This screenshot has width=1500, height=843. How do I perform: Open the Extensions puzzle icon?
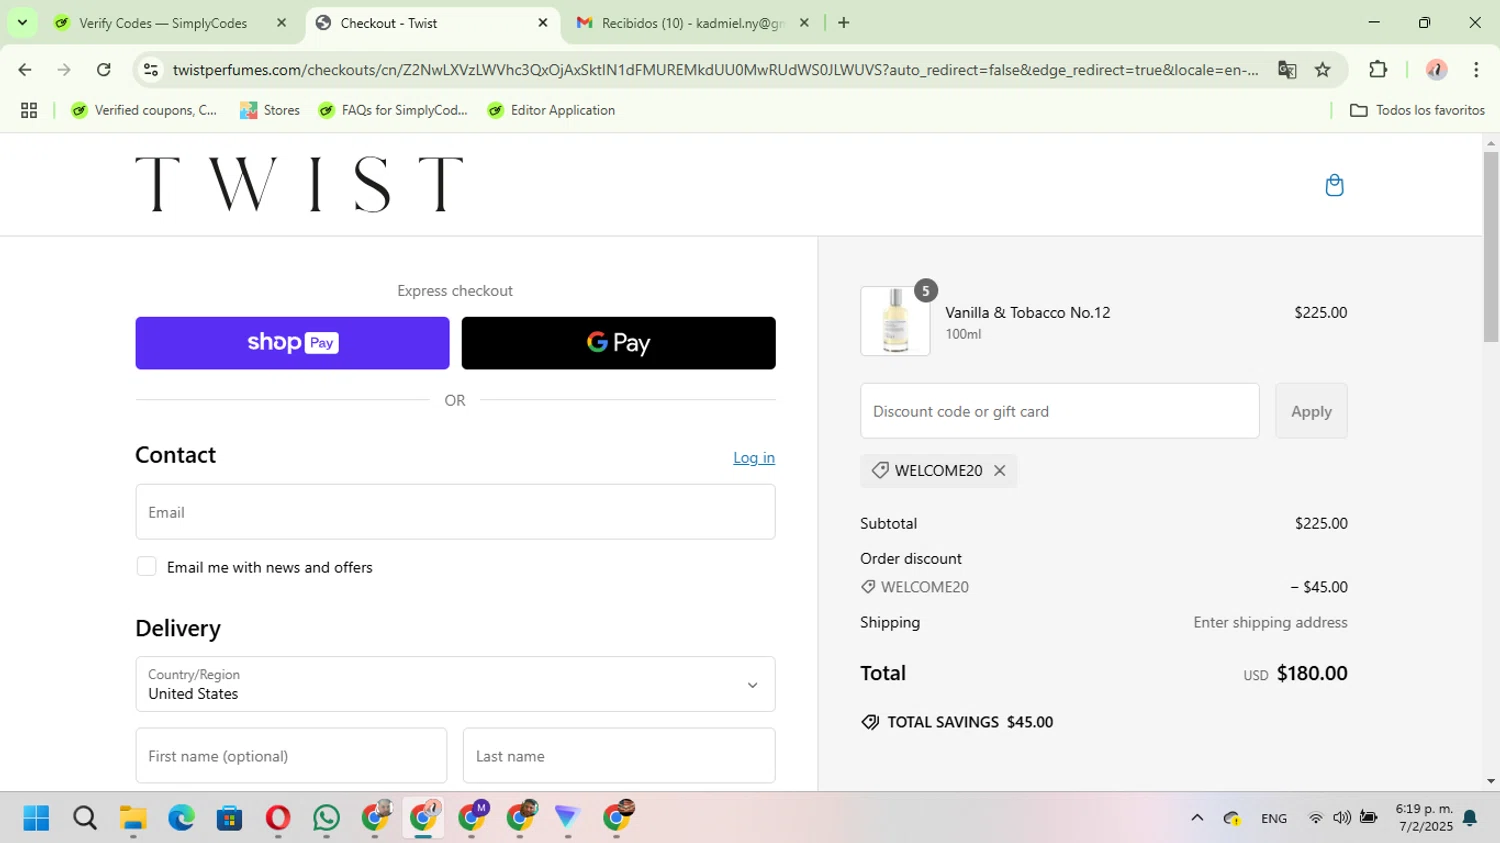1378,70
